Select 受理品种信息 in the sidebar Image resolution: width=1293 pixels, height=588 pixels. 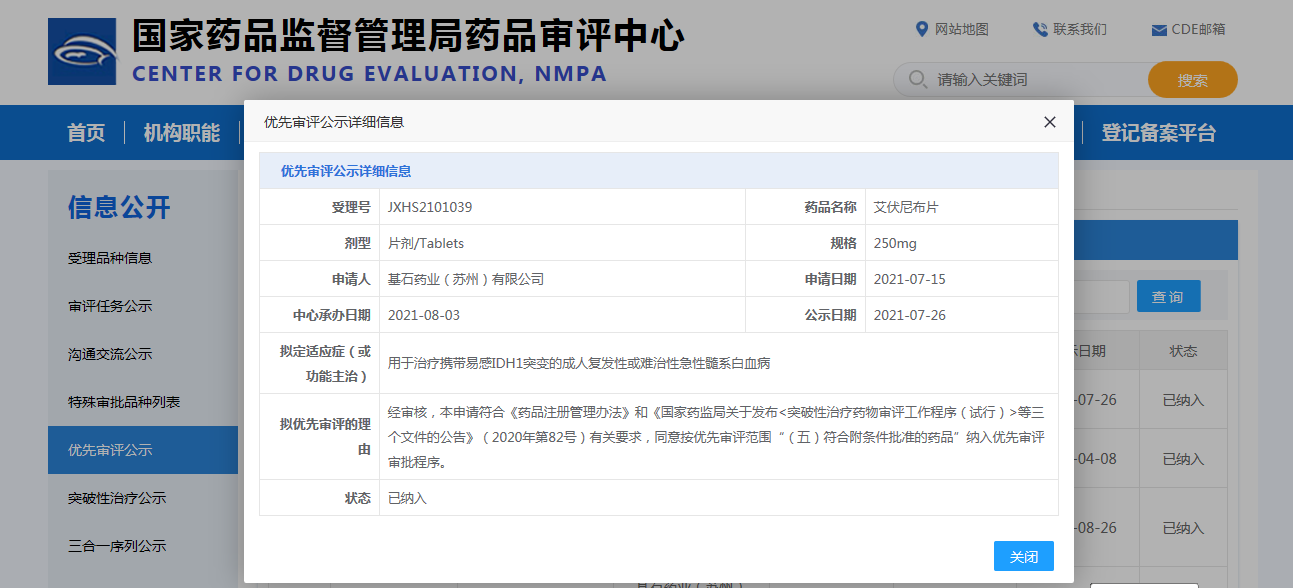pyautogui.click(x=110, y=258)
